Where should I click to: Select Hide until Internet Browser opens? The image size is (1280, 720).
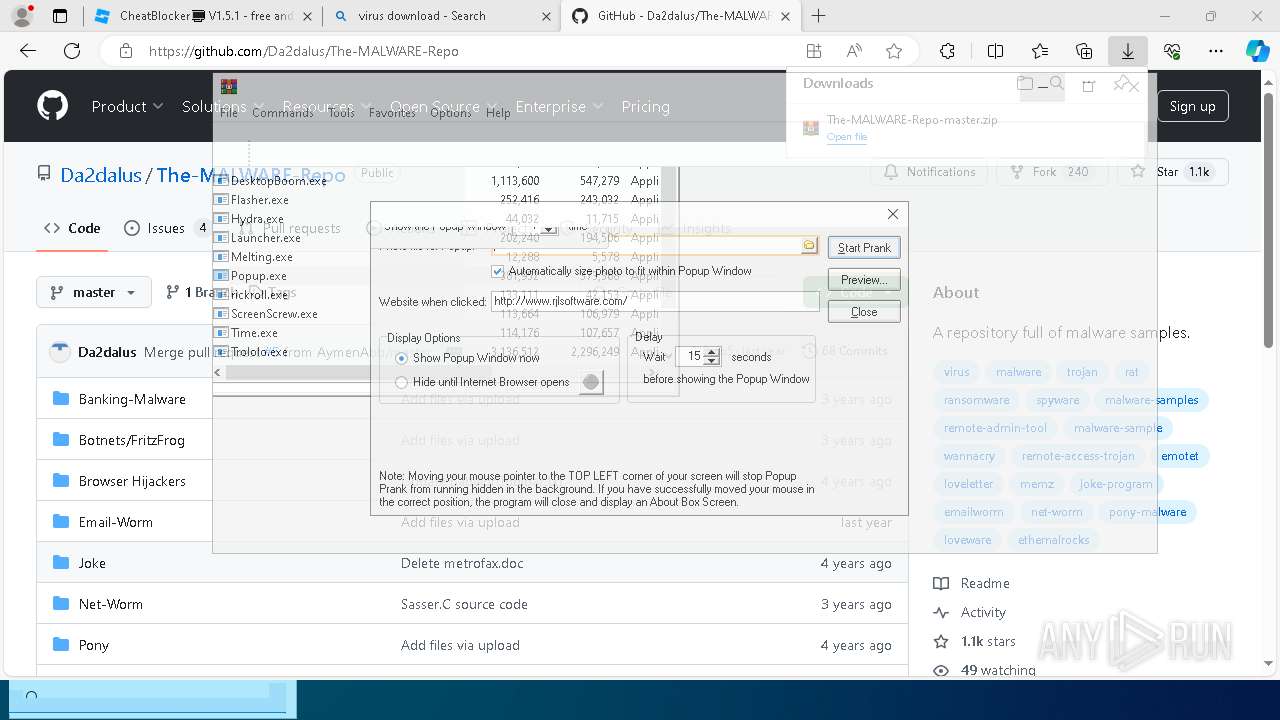[x=402, y=382]
